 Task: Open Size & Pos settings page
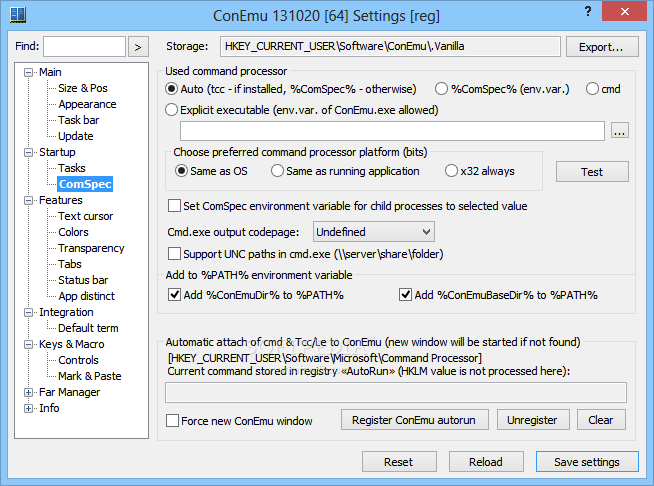pyautogui.click(x=83, y=88)
